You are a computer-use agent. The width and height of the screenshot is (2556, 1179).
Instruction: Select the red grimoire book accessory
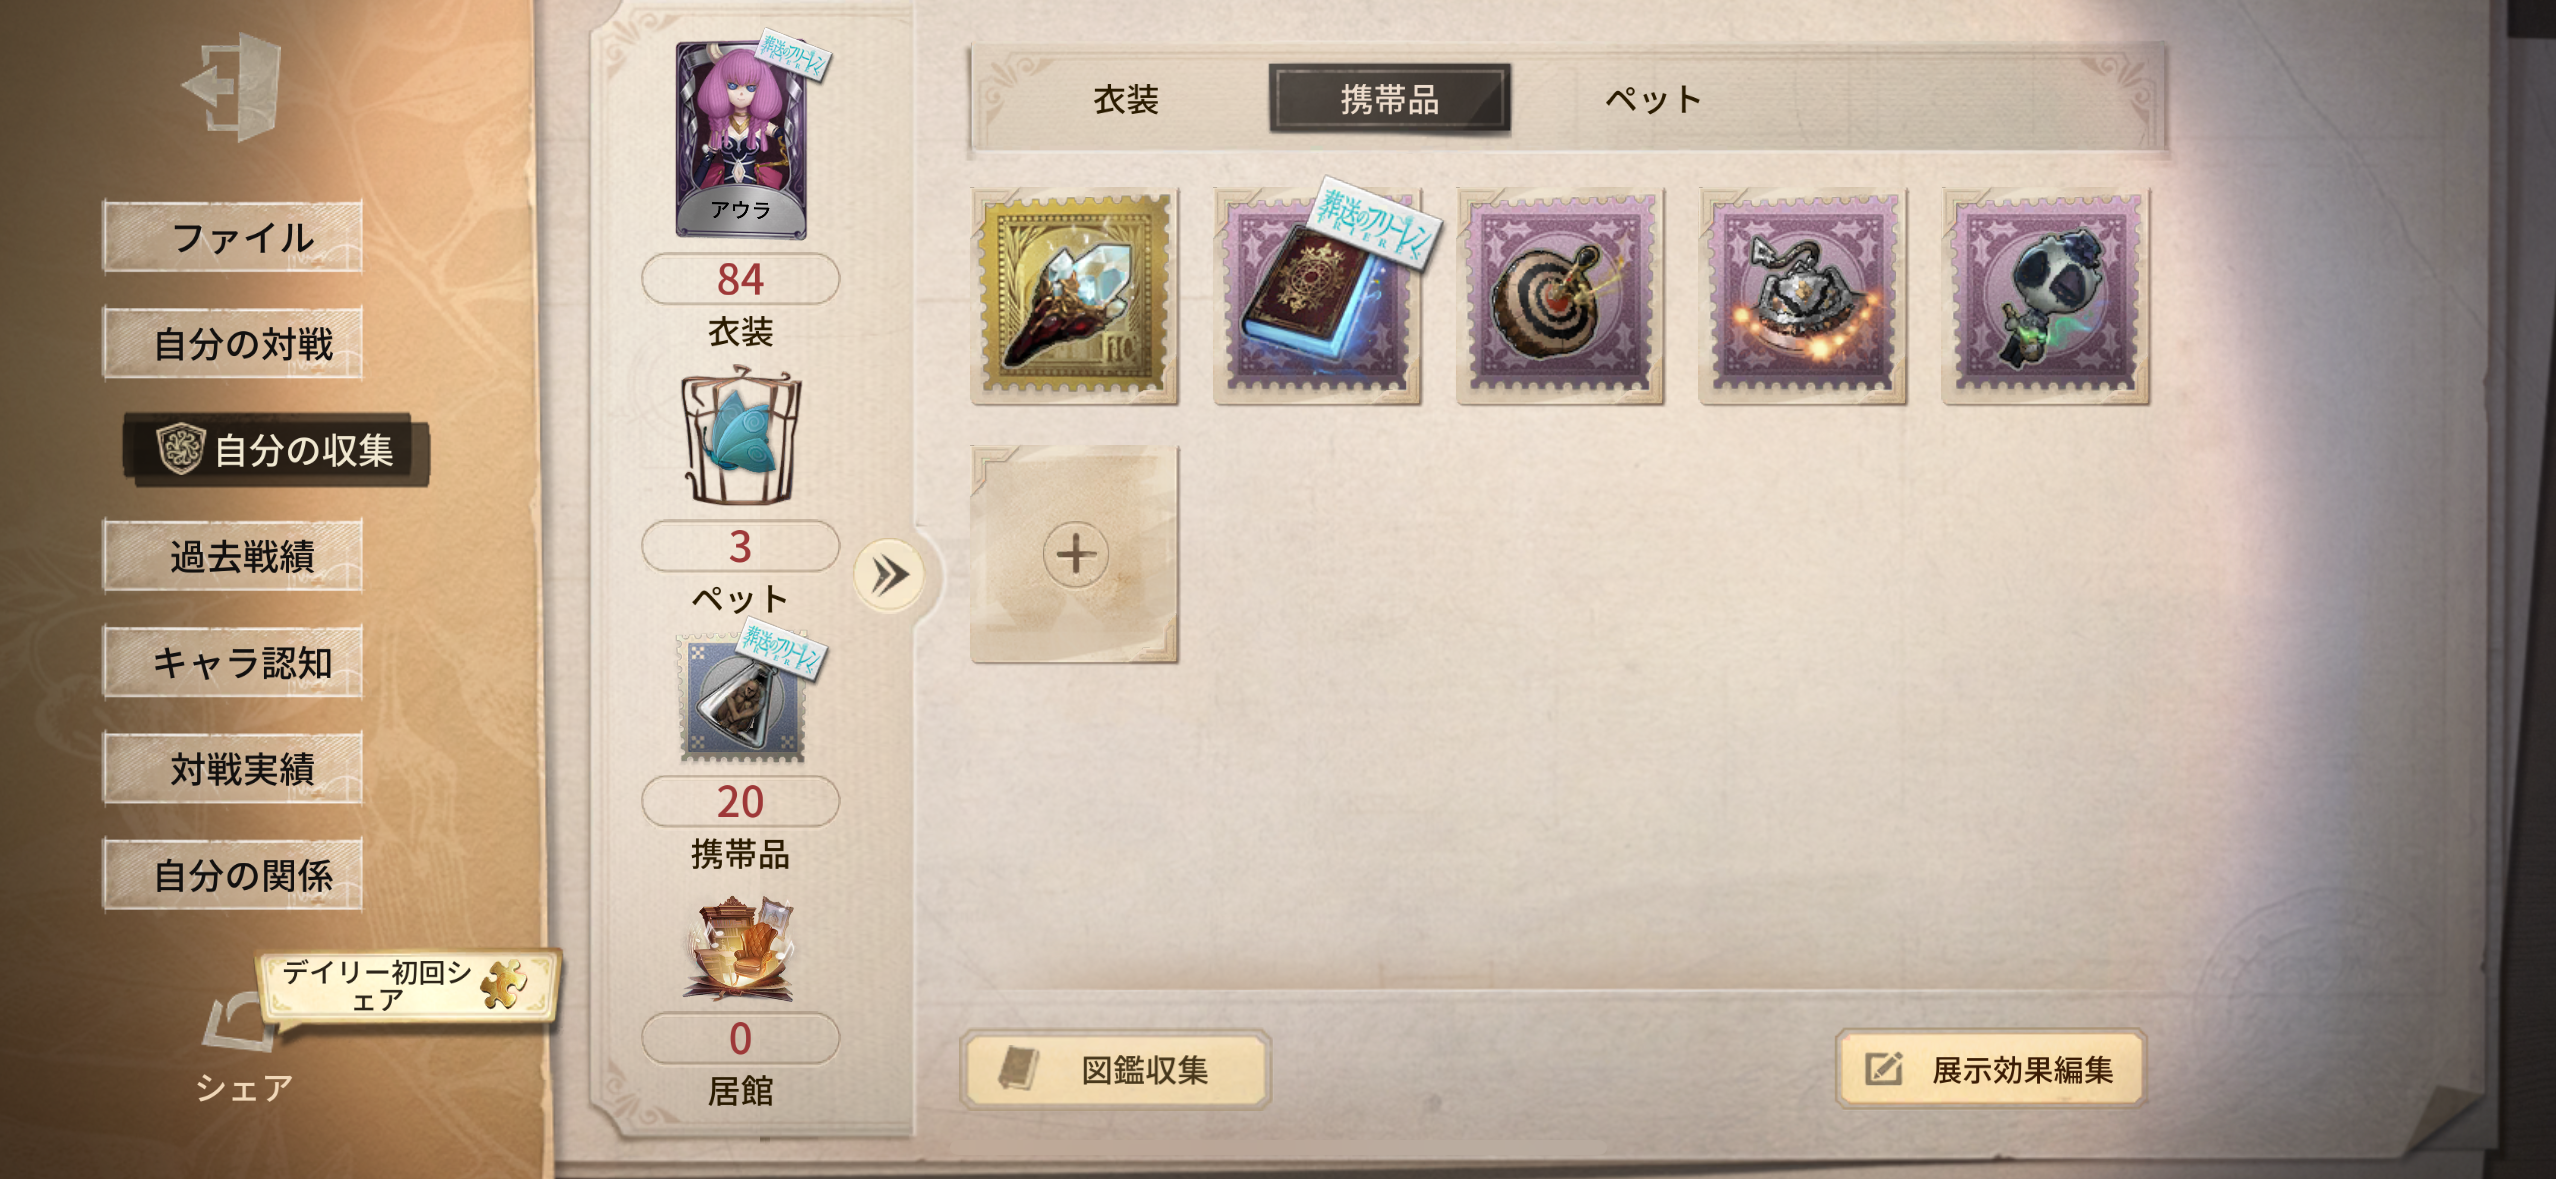(x=1317, y=296)
